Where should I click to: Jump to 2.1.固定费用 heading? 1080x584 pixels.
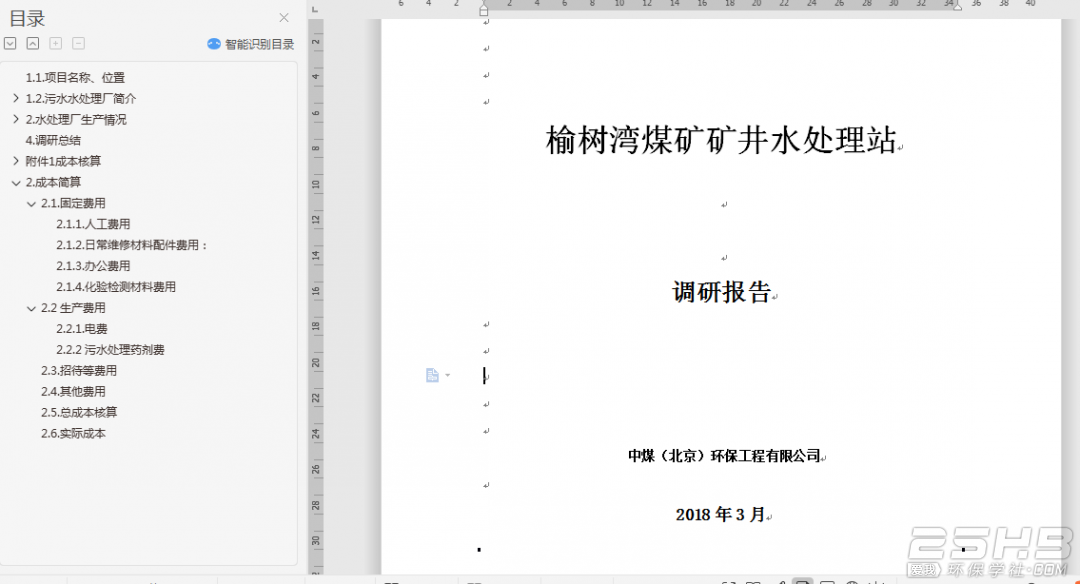(73, 203)
